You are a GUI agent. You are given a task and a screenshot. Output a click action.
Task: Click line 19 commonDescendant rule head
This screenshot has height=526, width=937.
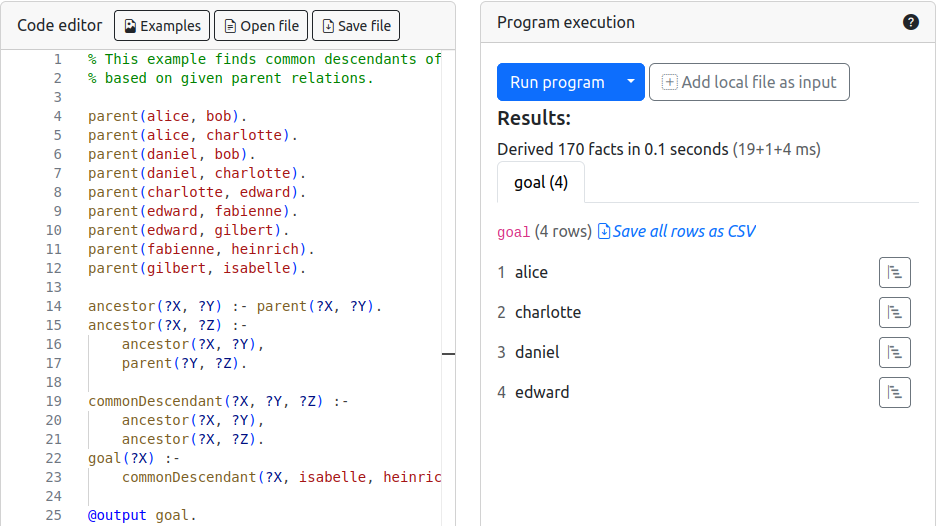click(x=218, y=401)
